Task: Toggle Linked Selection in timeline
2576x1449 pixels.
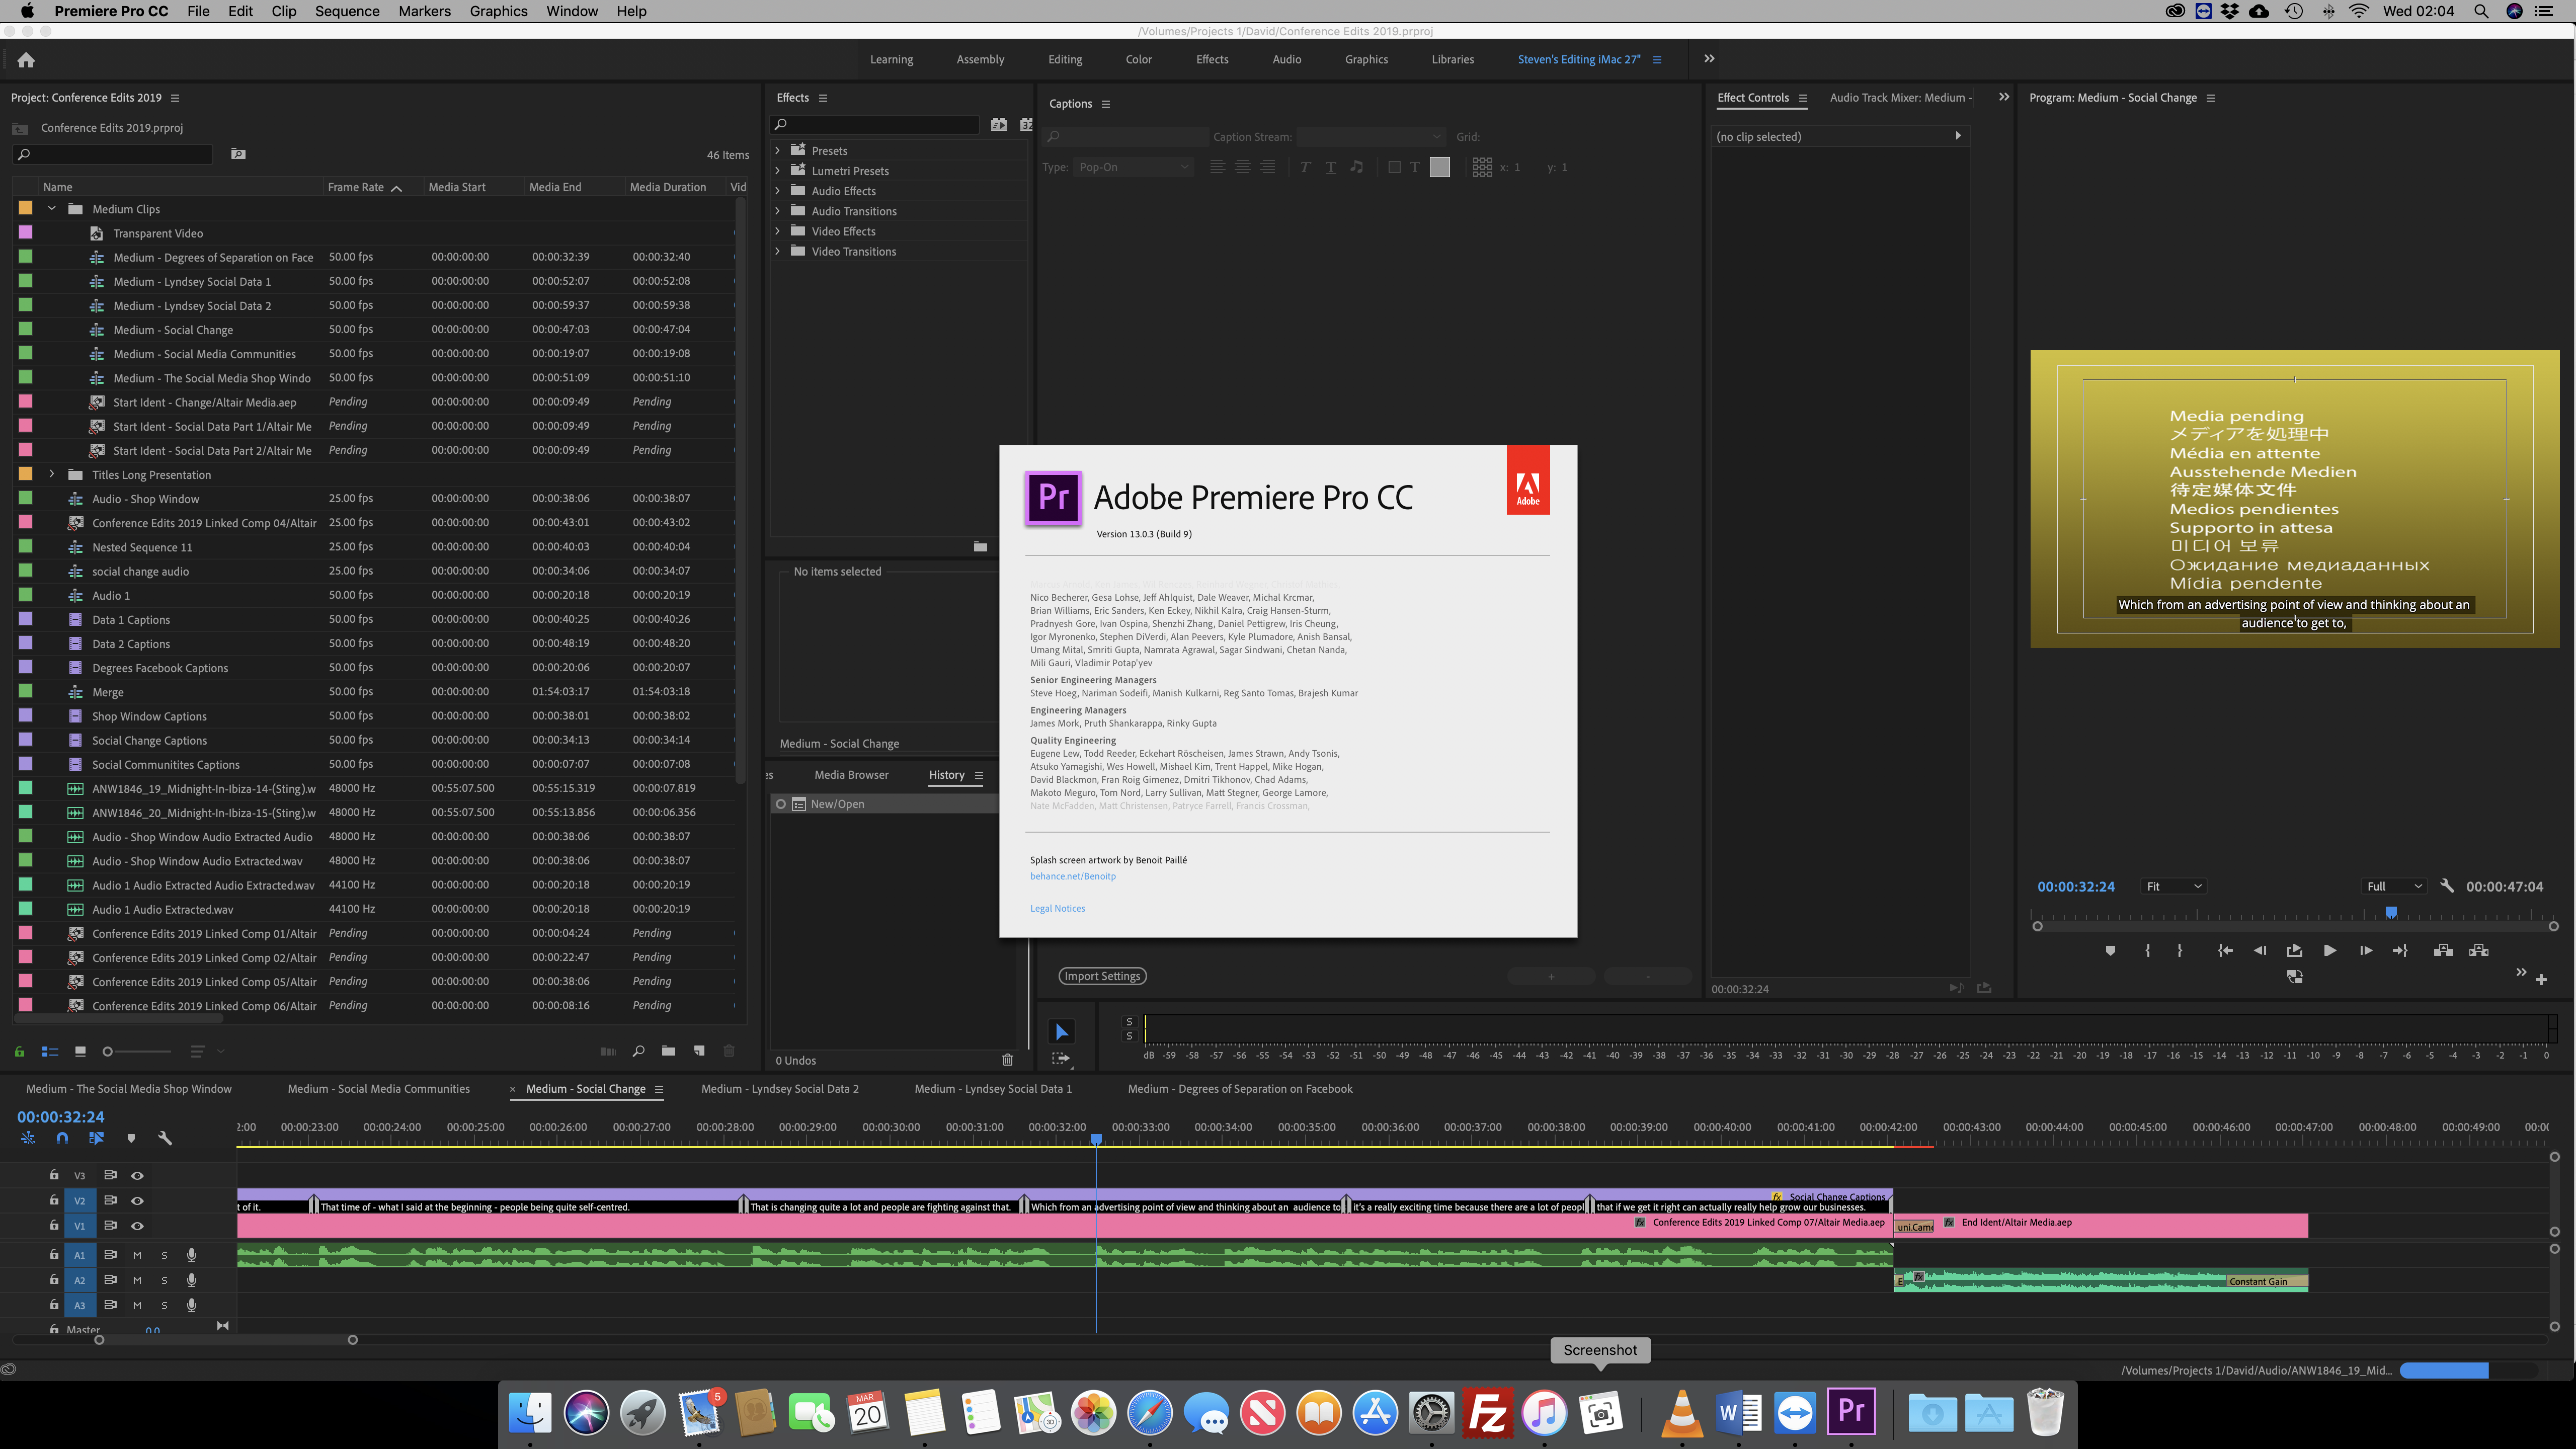Action: click(96, 1138)
